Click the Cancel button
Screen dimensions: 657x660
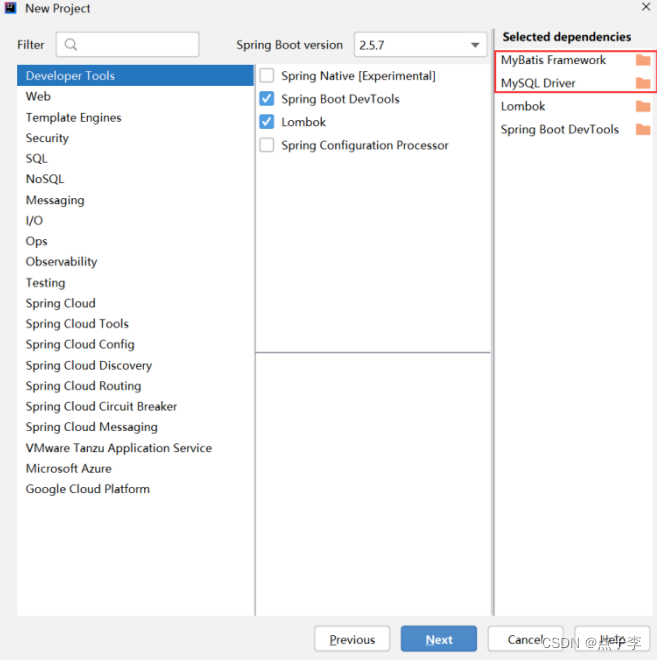coord(525,639)
